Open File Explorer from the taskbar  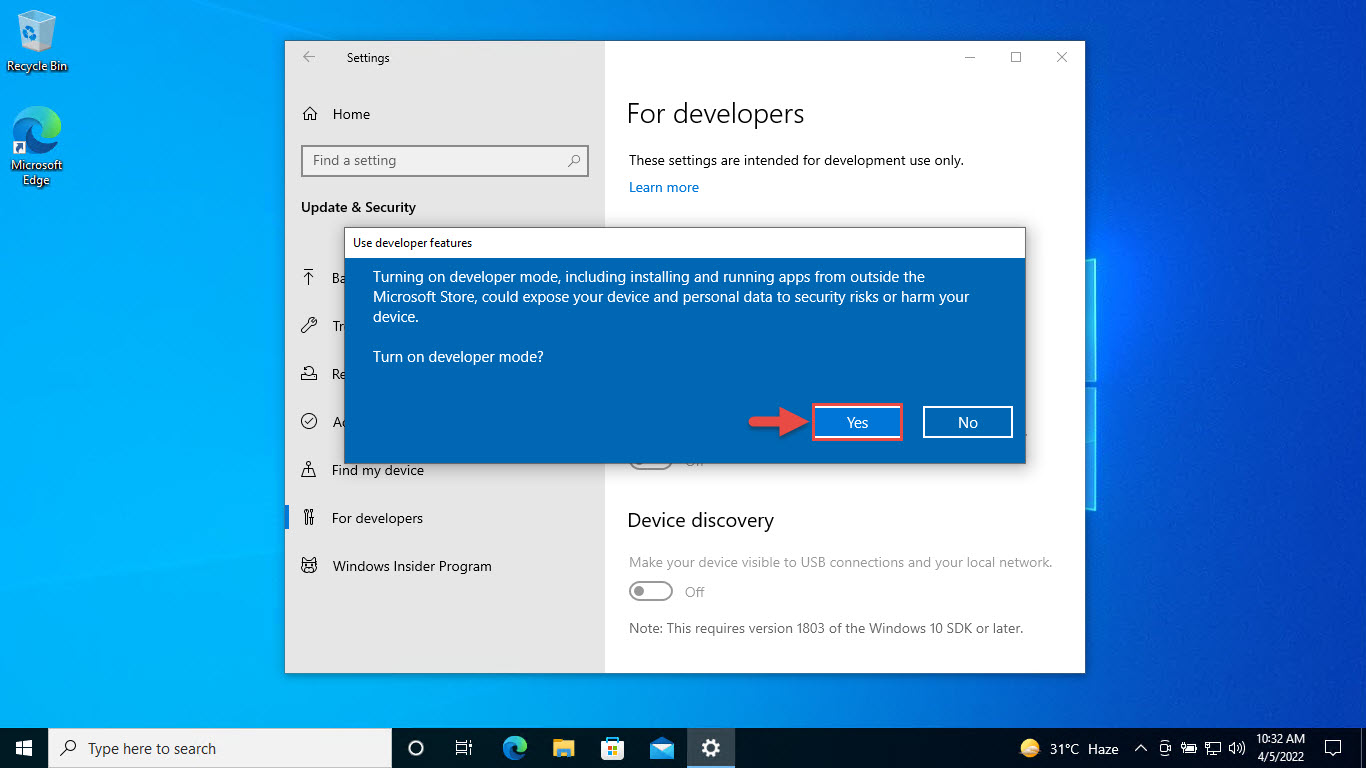pos(564,748)
